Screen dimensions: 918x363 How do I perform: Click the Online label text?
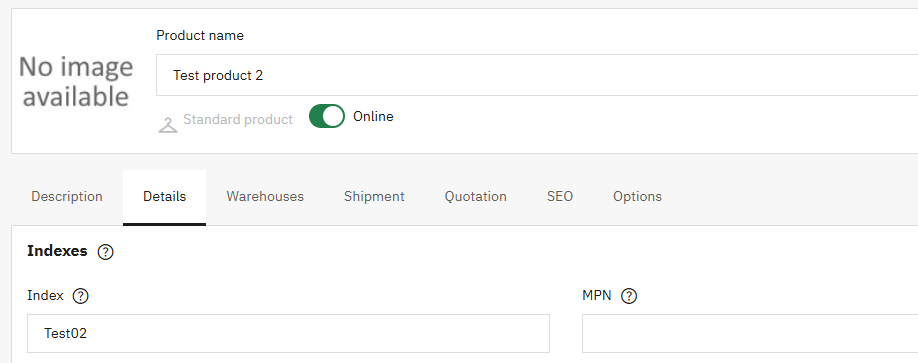(373, 117)
